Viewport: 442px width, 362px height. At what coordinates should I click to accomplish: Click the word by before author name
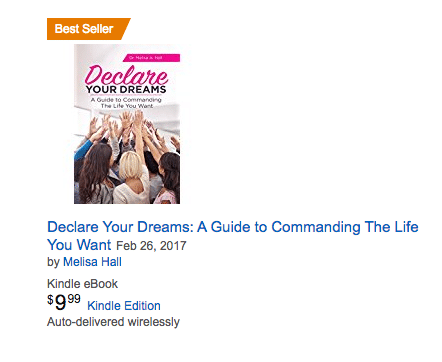point(53,262)
